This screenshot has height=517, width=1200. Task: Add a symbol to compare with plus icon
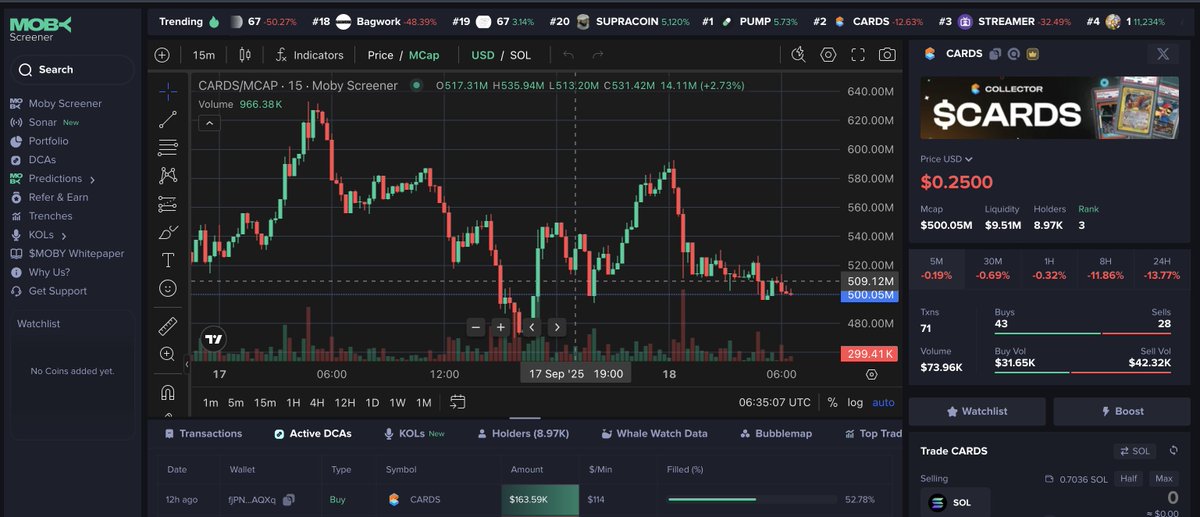pos(163,55)
